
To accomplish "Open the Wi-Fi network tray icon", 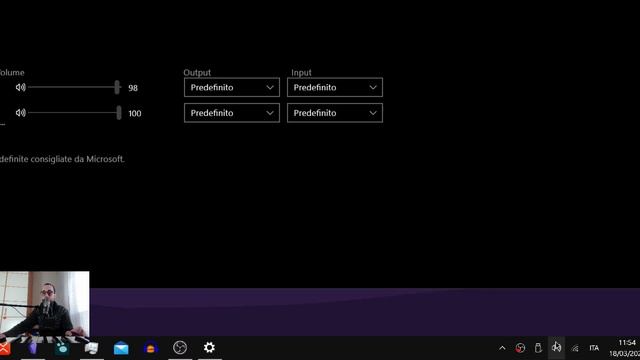I will click(575, 348).
